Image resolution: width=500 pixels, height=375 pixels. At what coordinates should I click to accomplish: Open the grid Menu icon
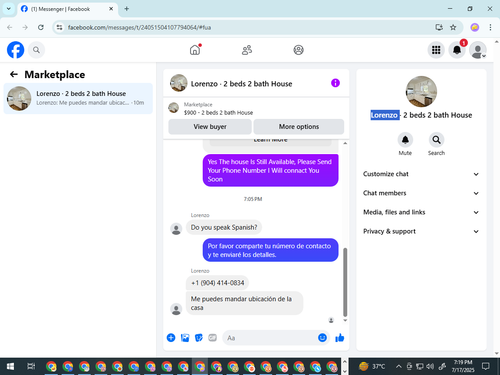pos(436,50)
